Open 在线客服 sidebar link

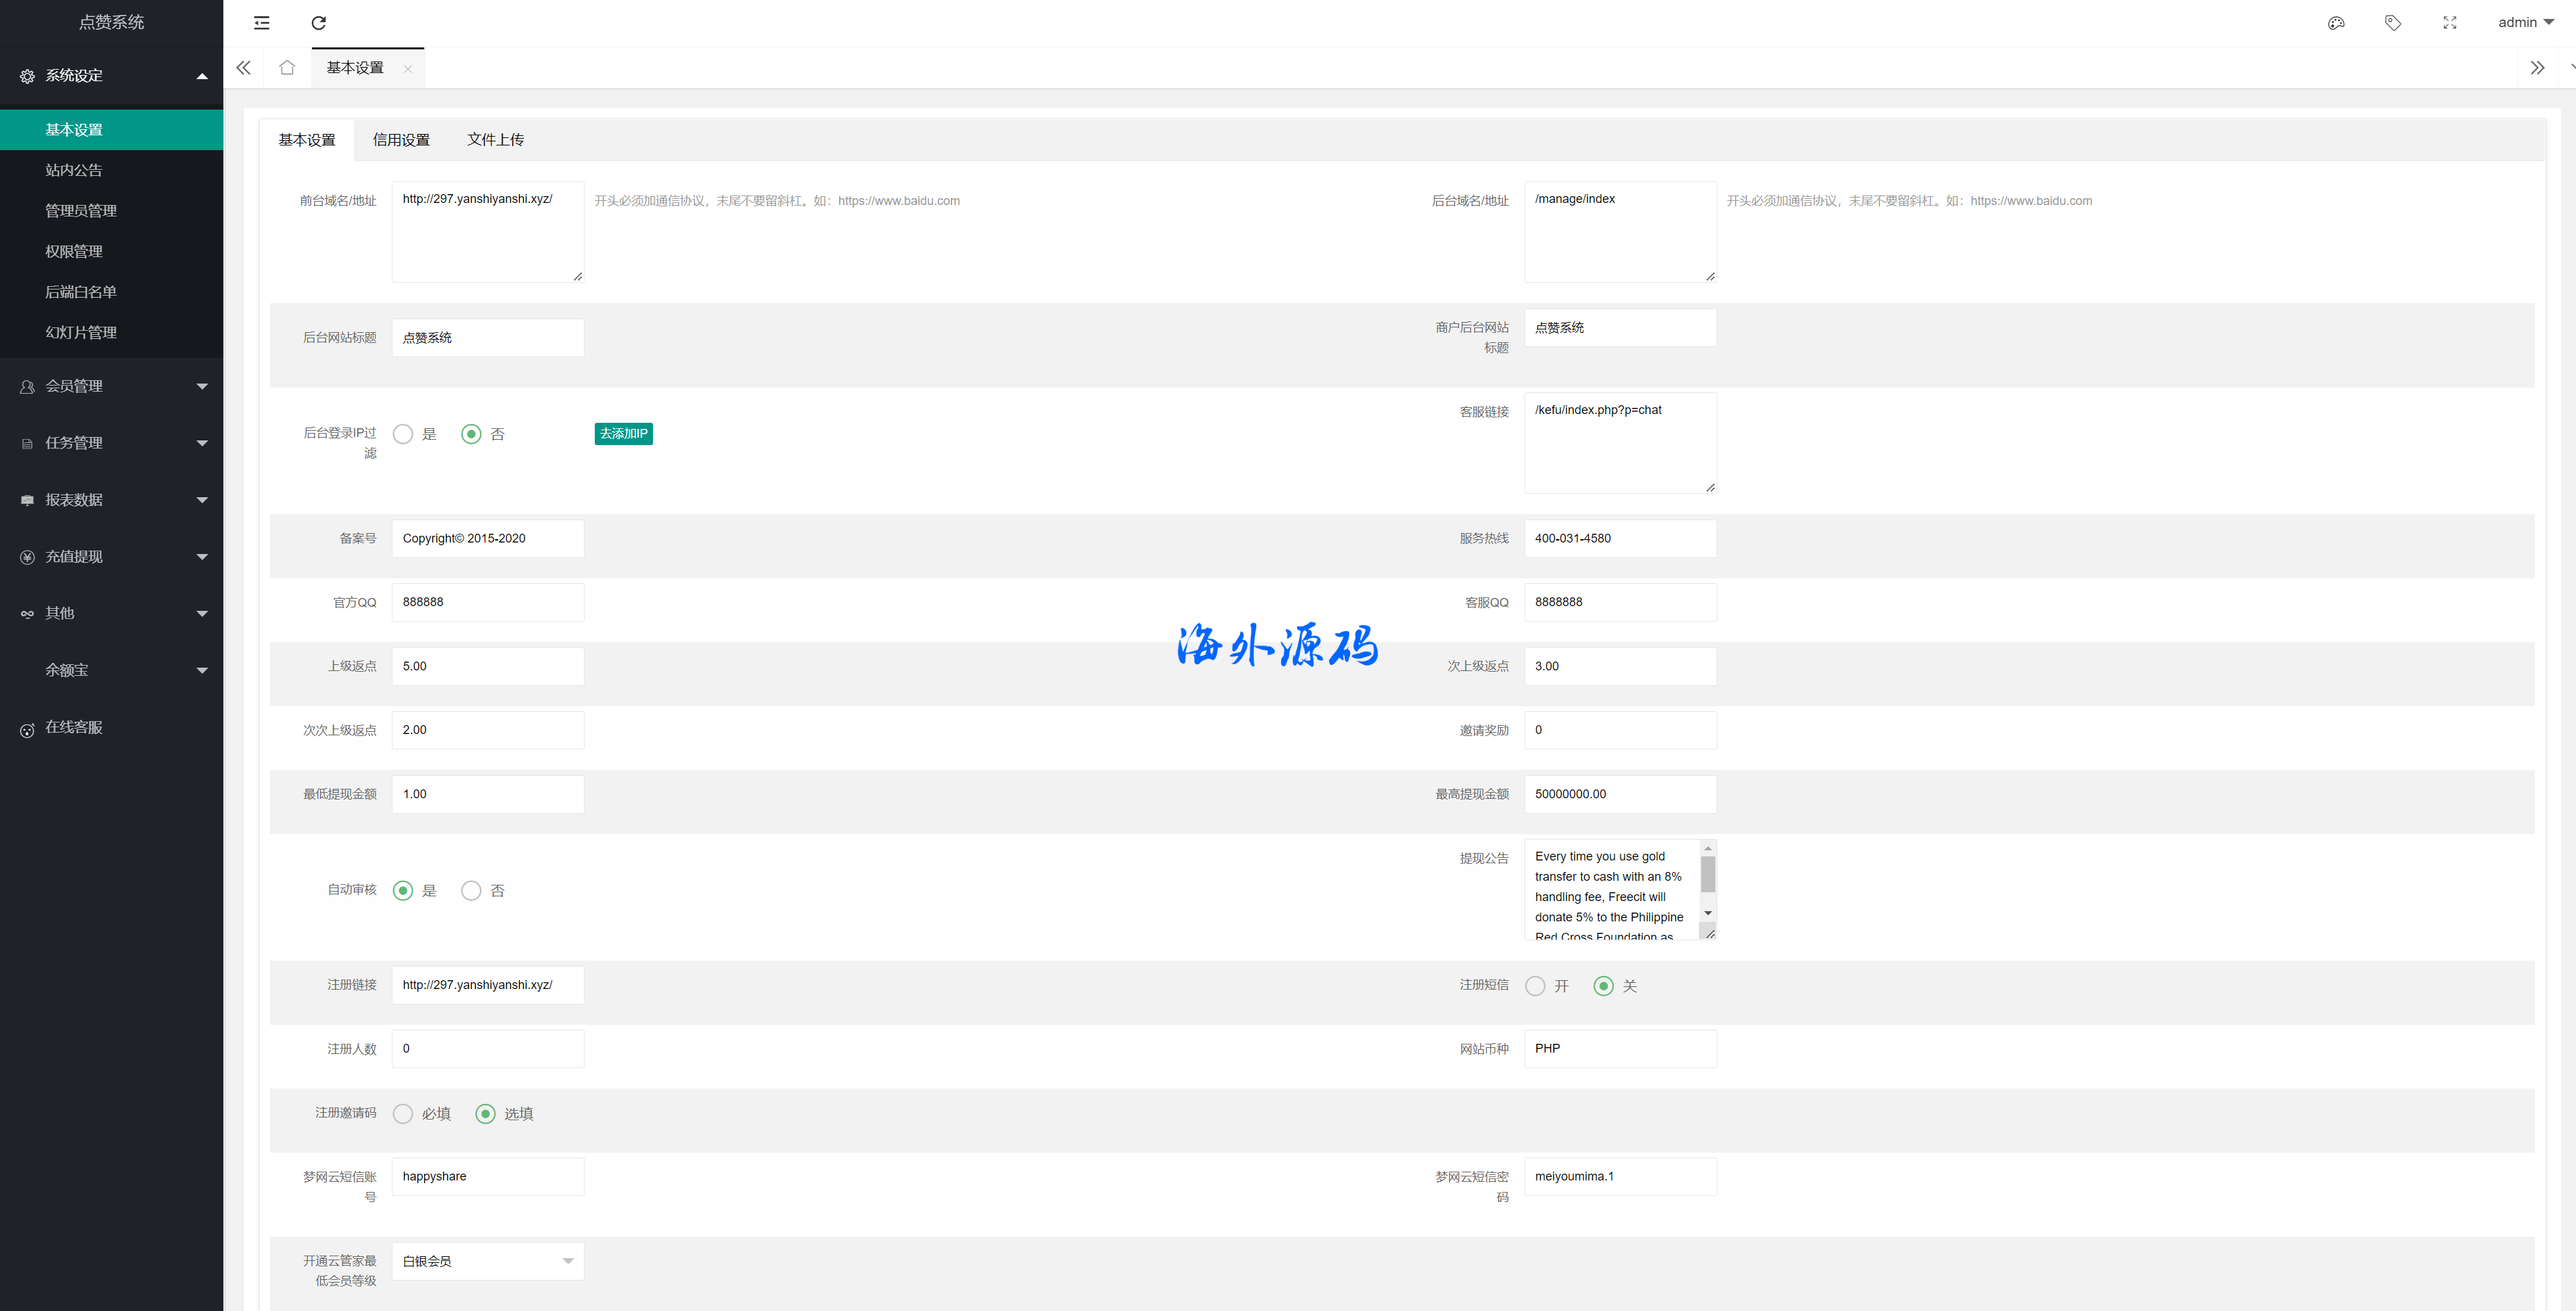74,728
